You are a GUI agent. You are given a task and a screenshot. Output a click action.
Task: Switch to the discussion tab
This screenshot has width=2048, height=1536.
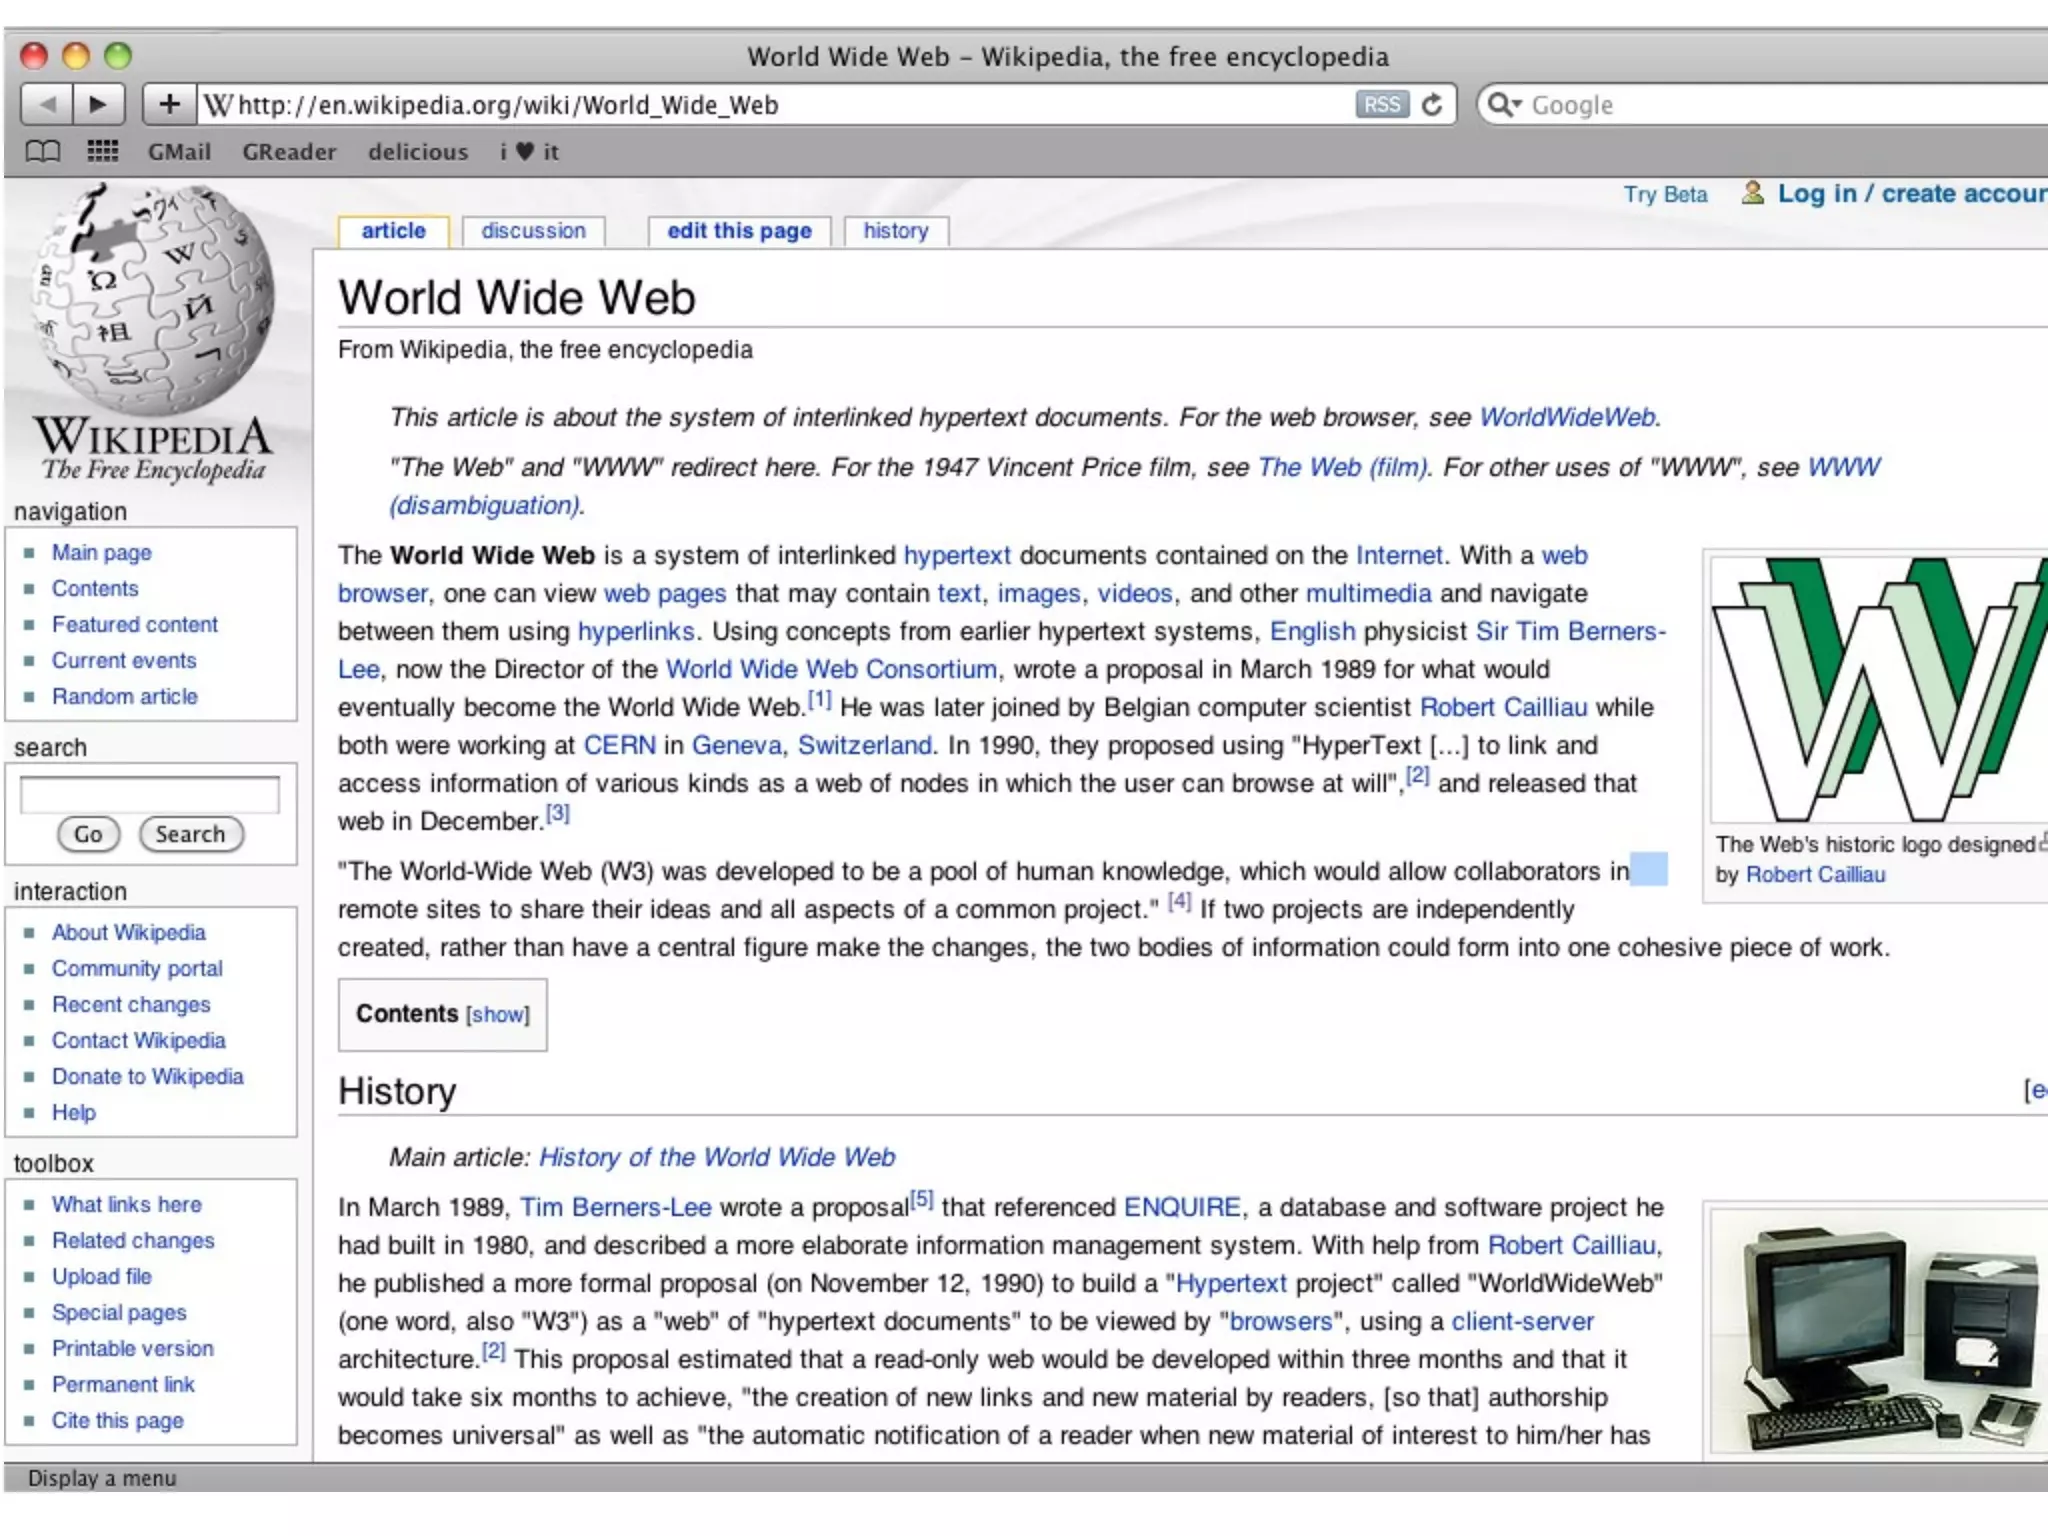tap(533, 231)
